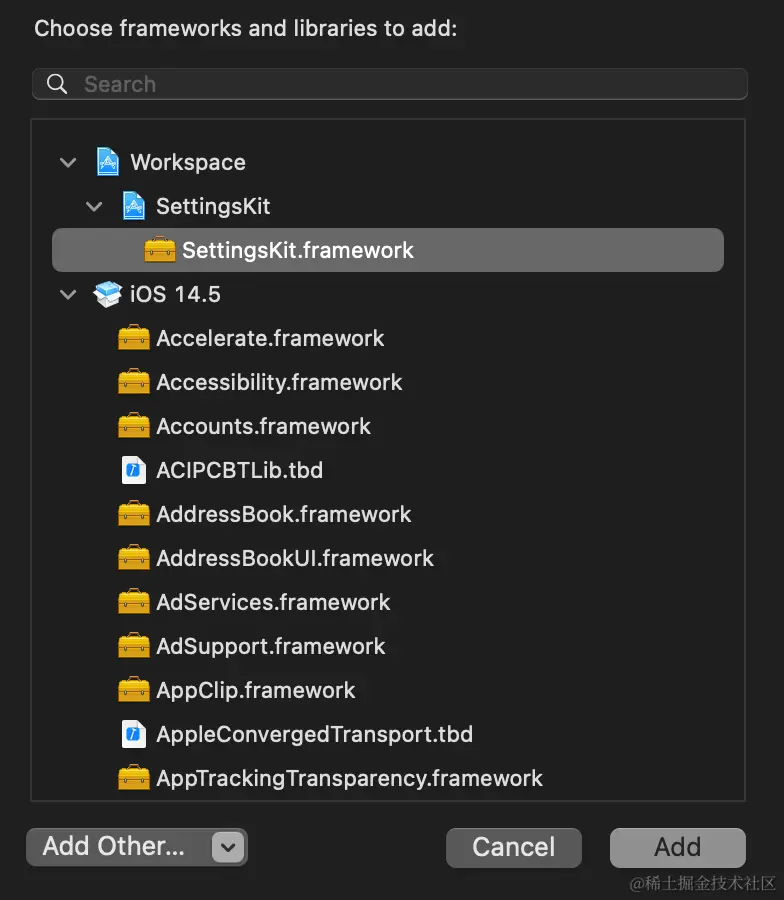Click the iOS 14.5 SDK box icon
This screenshot has width=784, height=900.
[x=107, y=294]
